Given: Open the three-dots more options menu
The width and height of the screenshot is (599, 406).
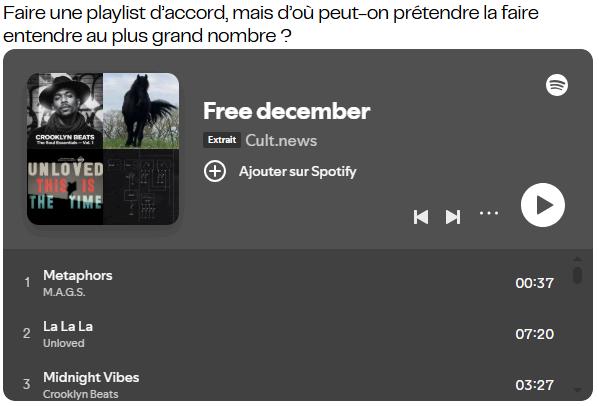Looking at the screenshot, I should [x=489, y=213].
